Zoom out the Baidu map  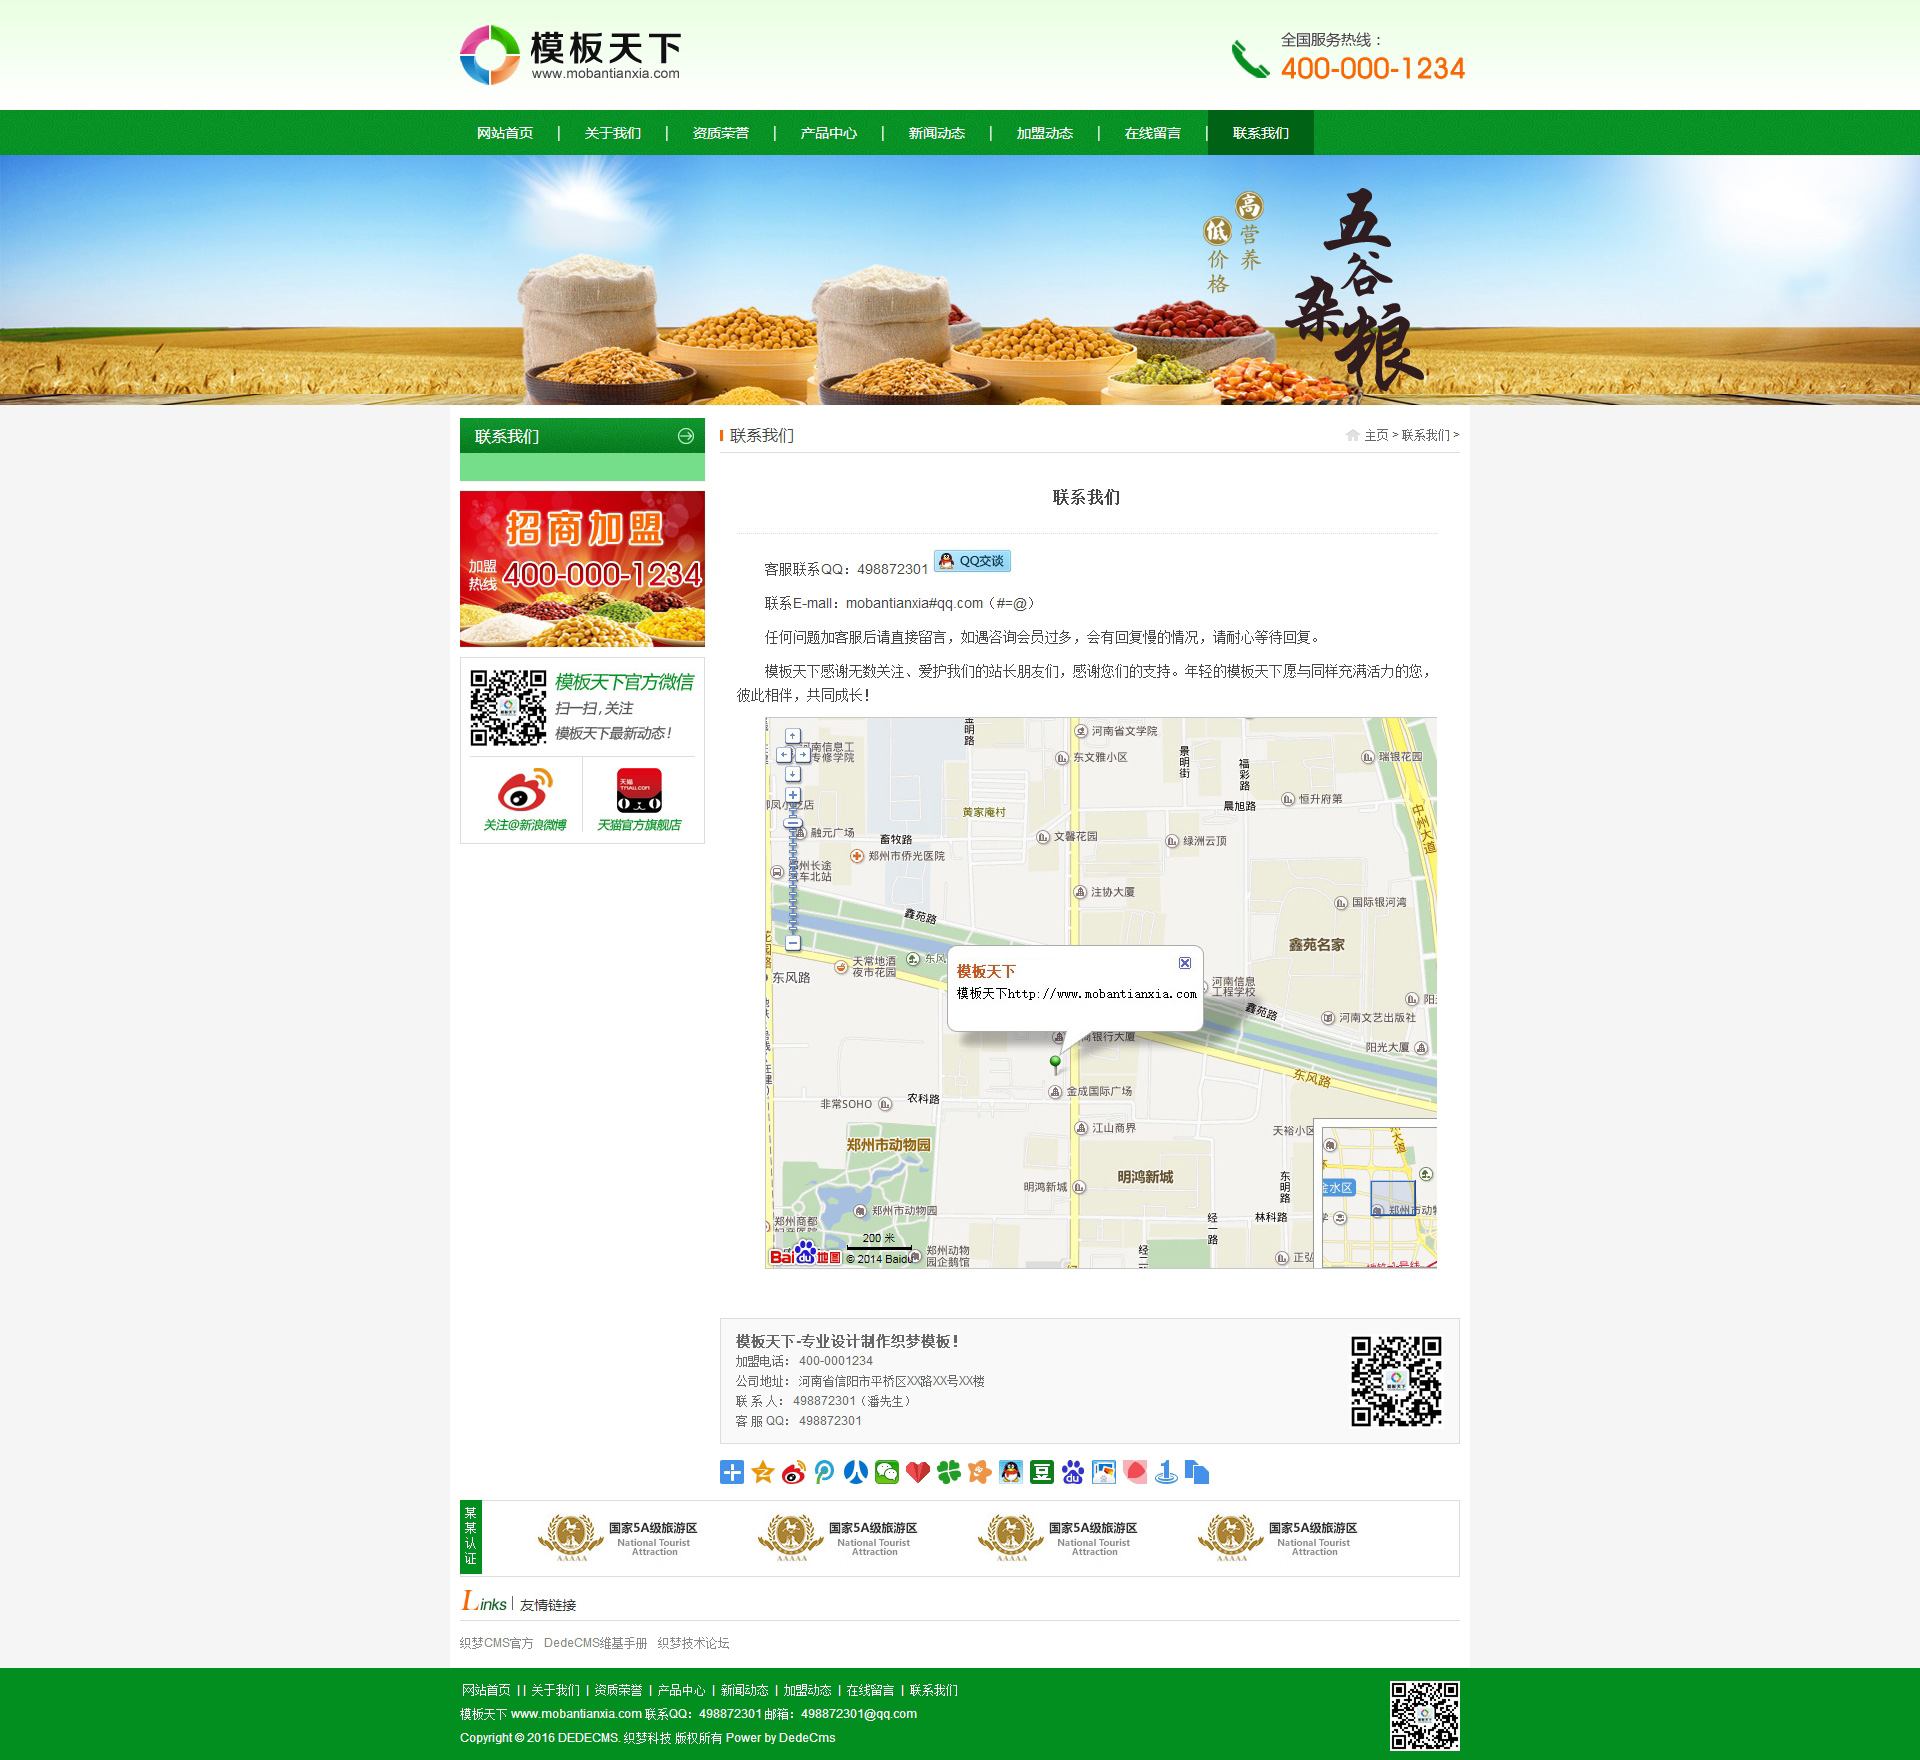793,942
